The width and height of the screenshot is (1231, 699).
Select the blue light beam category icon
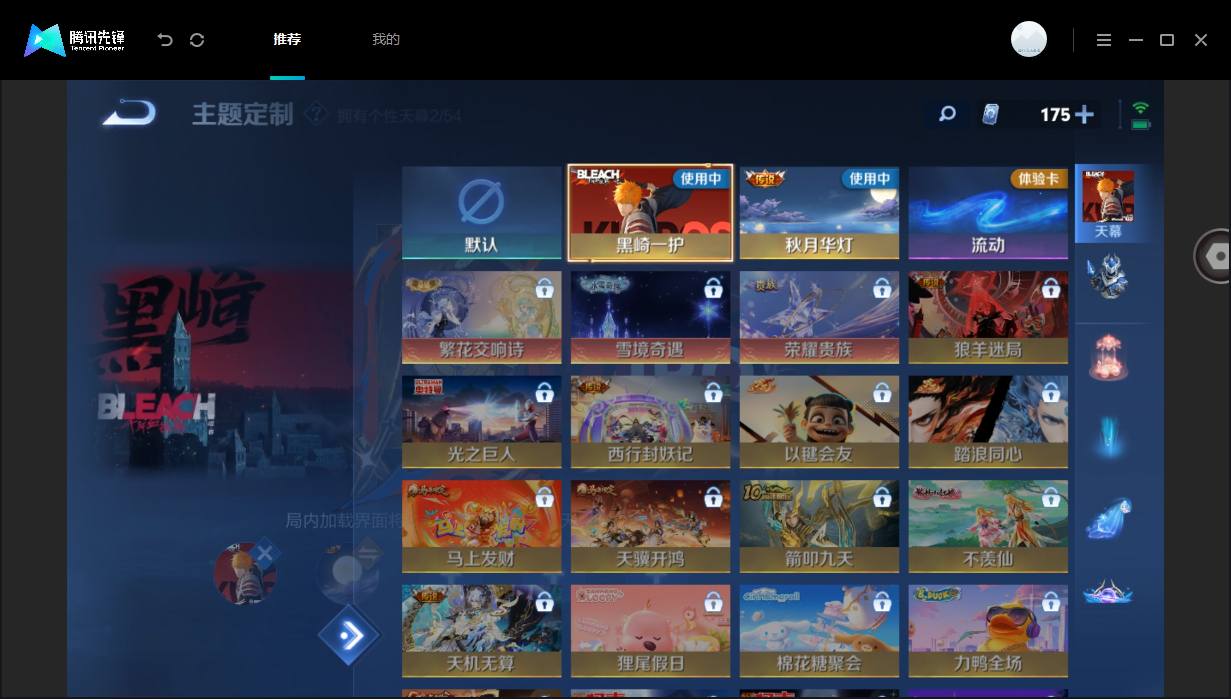click(x=1108, y=437)
